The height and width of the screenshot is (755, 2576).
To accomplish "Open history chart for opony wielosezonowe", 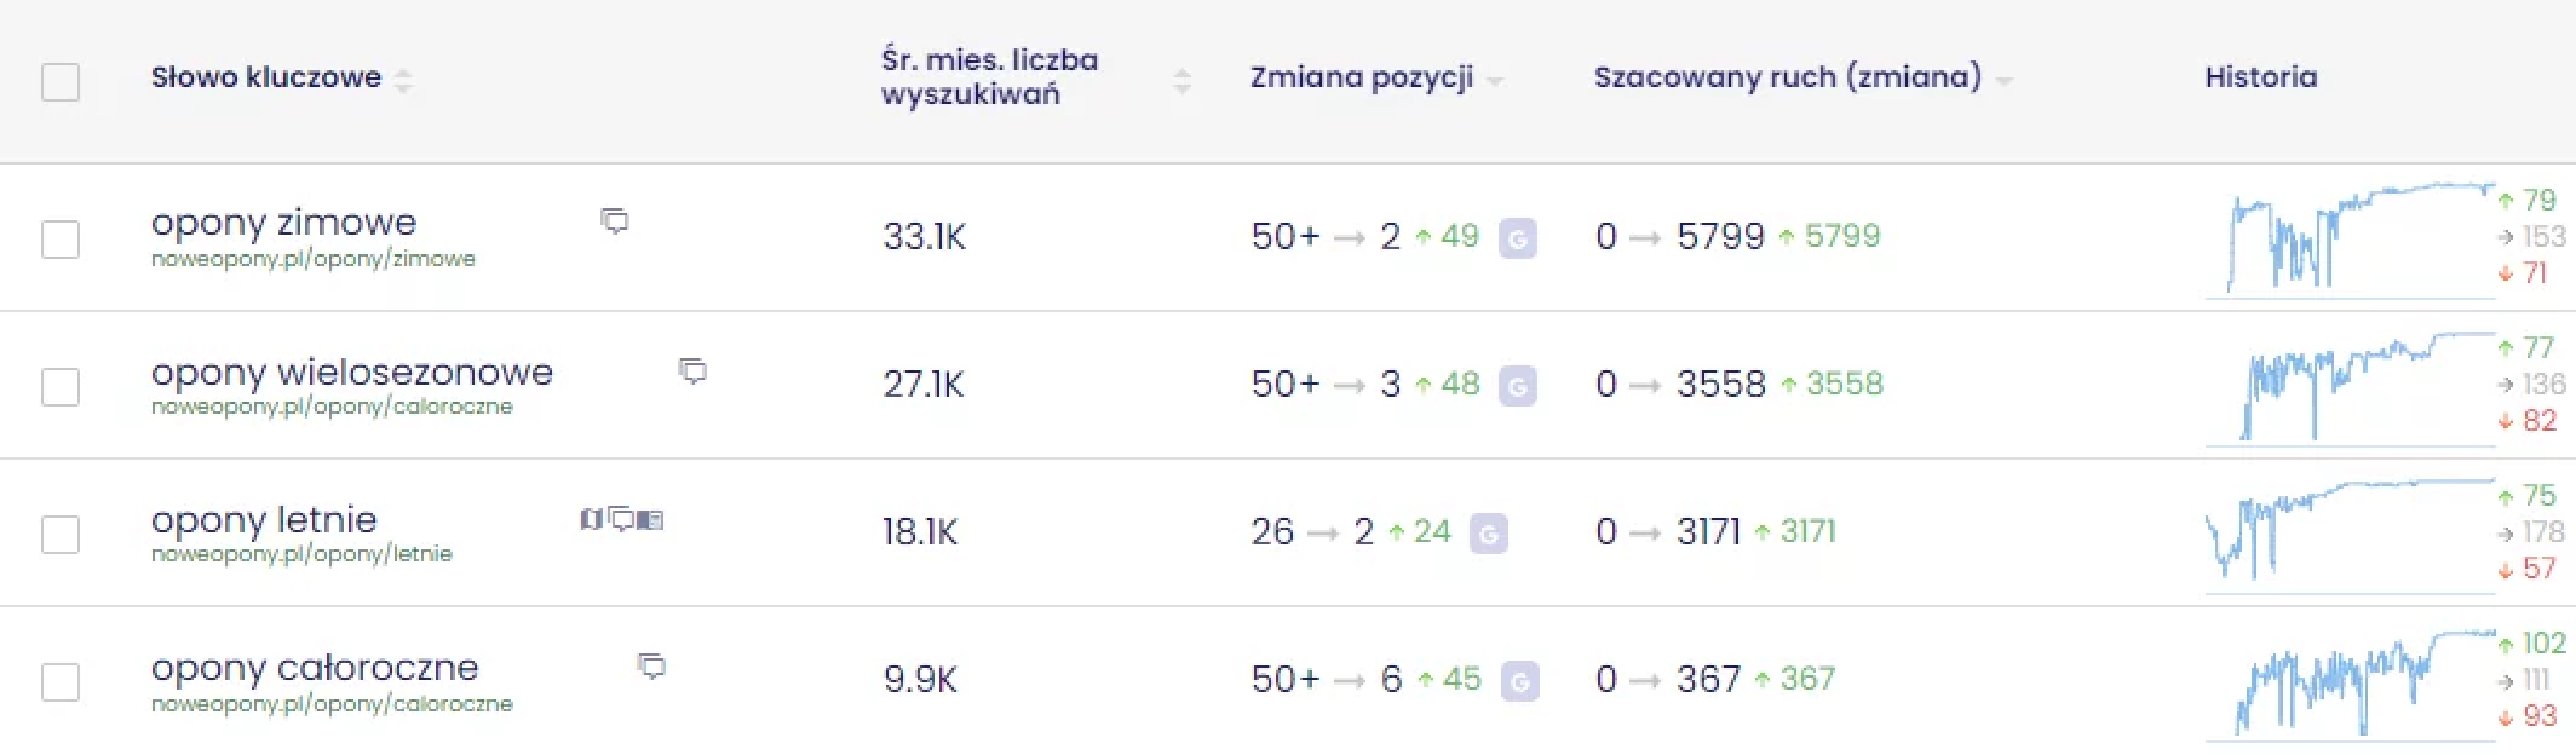I will 2350,386.
